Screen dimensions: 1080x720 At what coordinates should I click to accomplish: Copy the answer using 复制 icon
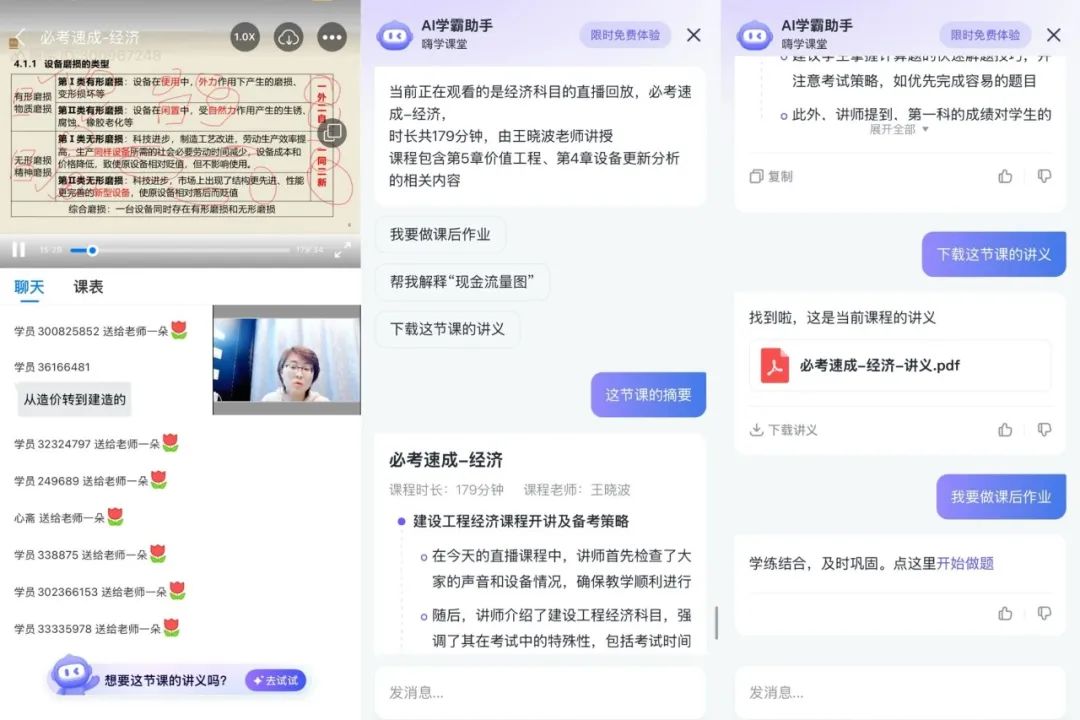coord(771,176)
